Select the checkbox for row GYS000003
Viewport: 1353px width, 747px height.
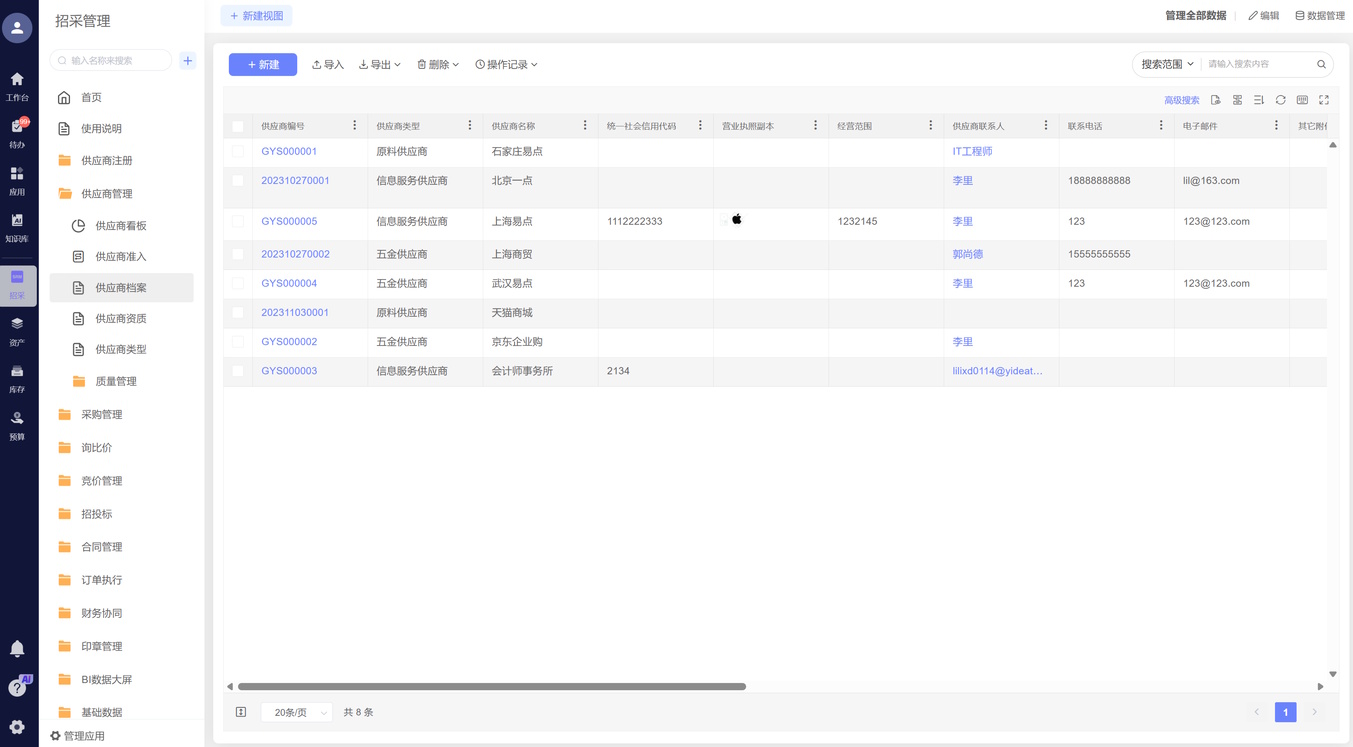coord(238,371)
